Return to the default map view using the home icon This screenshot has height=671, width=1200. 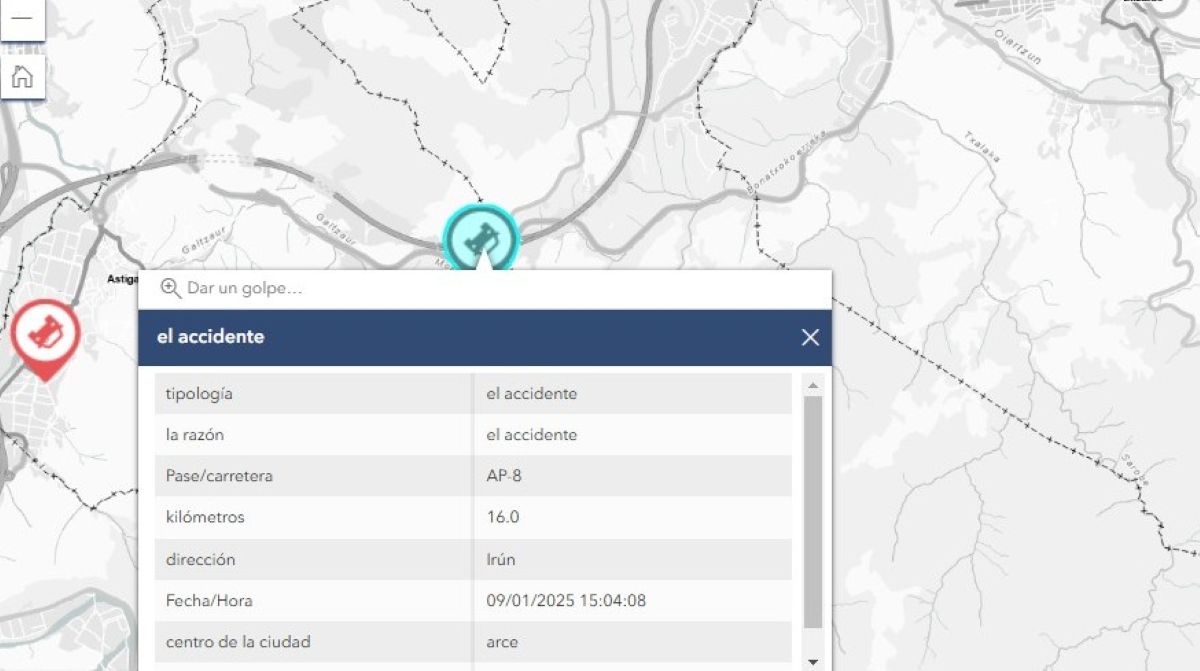(x=22, y=77)
